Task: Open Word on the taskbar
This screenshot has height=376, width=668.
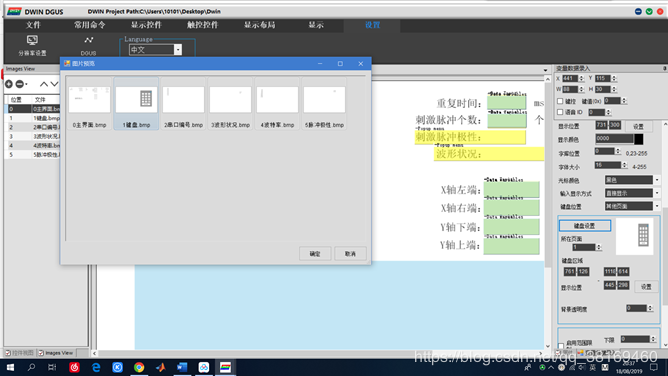Action: tap(182, 367)
